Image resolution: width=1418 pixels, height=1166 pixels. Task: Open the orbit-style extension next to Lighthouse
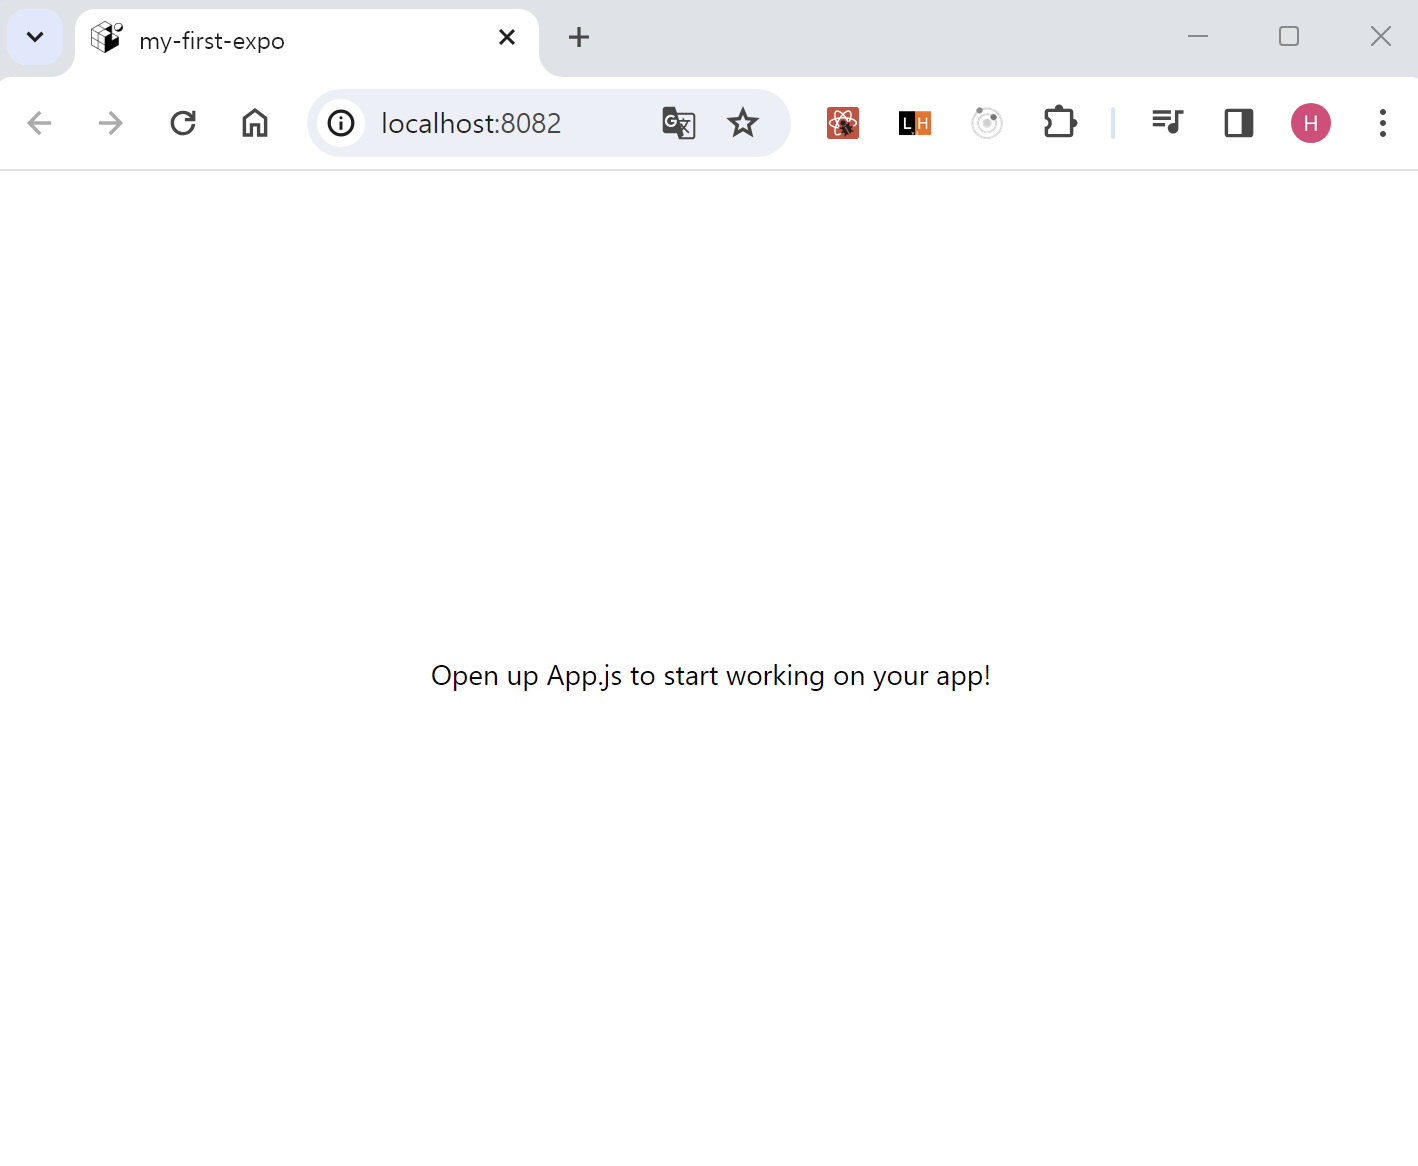(x=987, y=122)
